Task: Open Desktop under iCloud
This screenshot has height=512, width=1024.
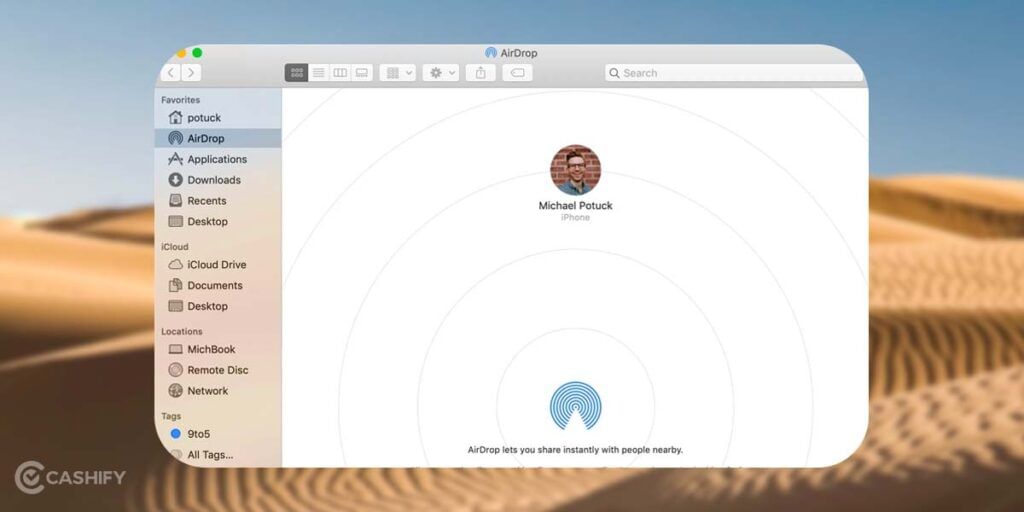Action: tap(218, 306)
